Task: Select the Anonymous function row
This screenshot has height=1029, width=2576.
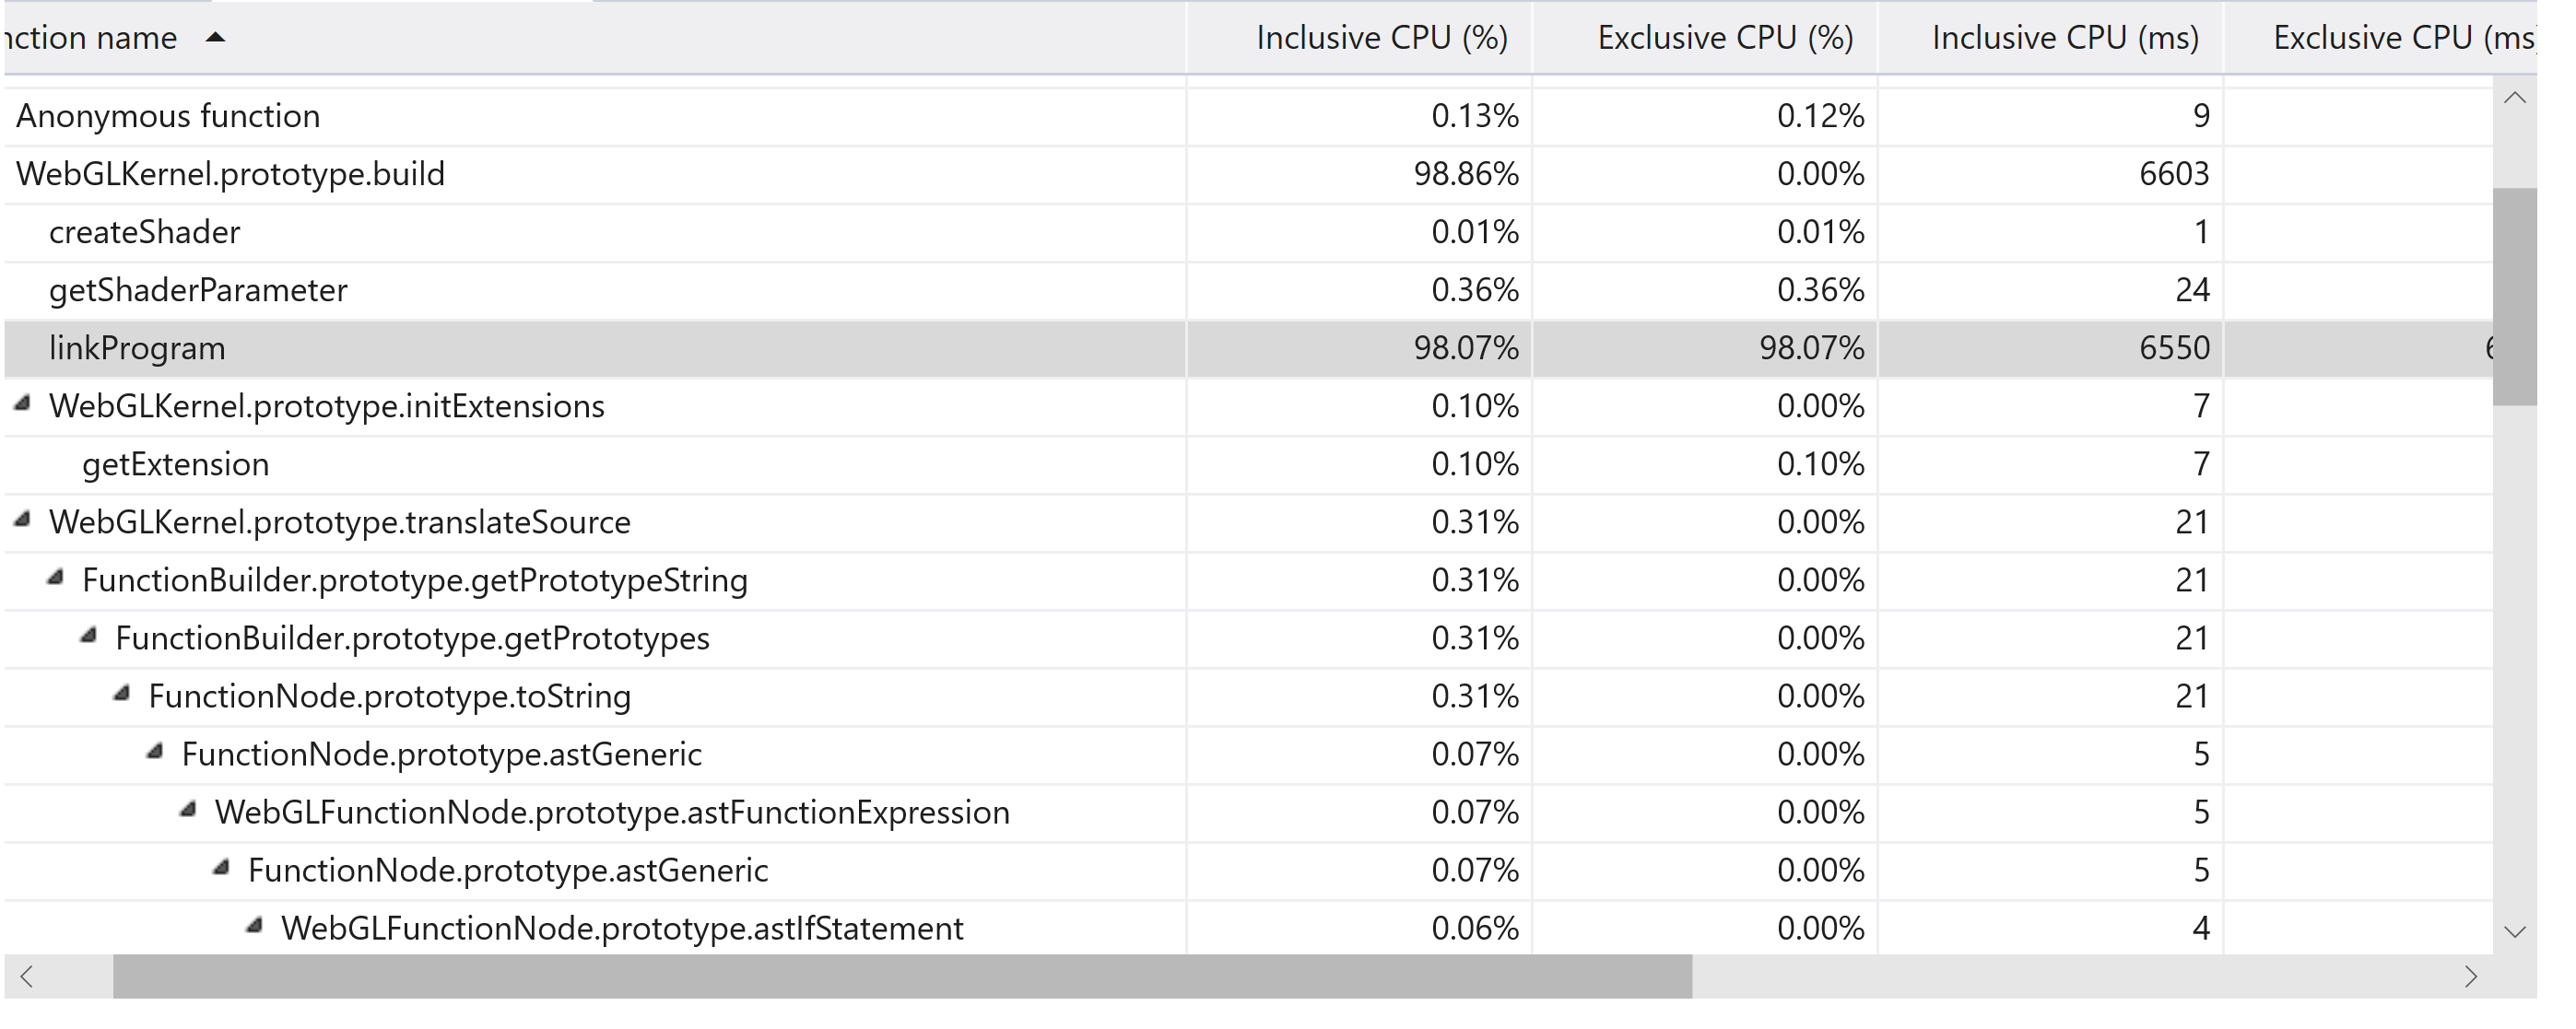Action: point(600,114)
